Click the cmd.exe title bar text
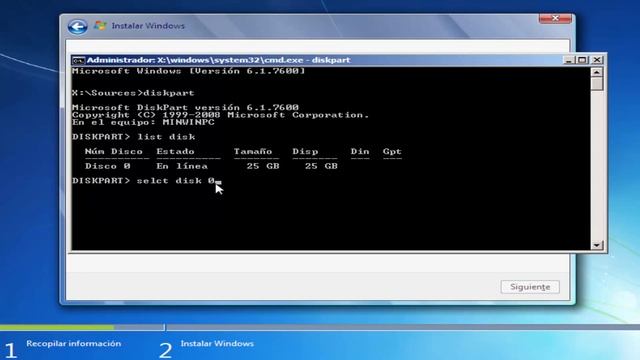This screenshot has width=640, height=360. pos(218,60)
